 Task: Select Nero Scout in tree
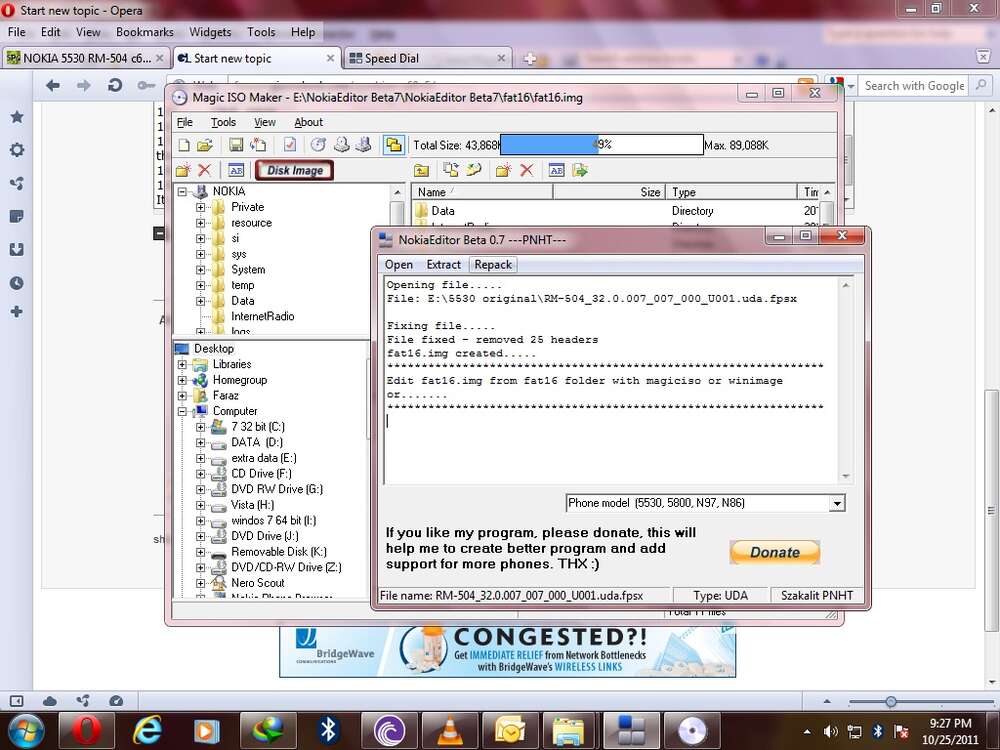coord(258,583)
